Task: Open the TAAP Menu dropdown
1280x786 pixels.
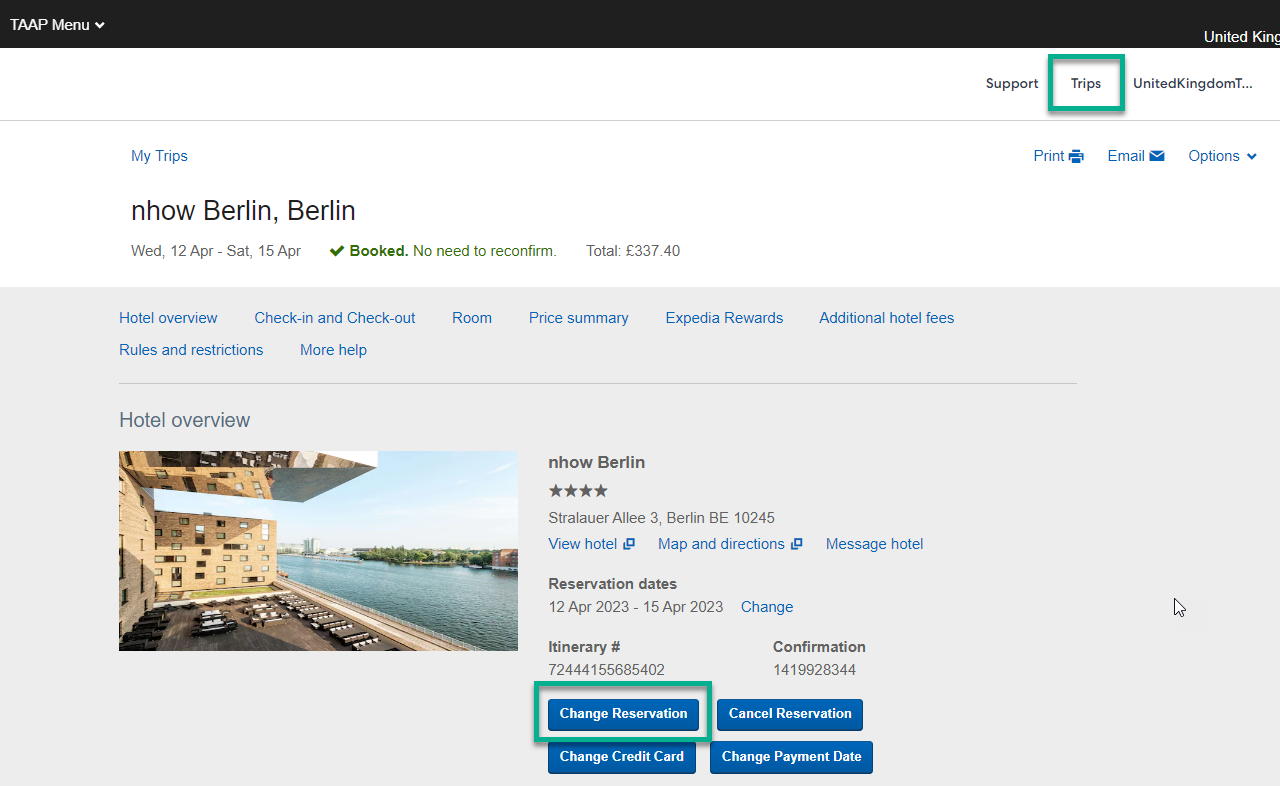Action: tap(57, 24)
